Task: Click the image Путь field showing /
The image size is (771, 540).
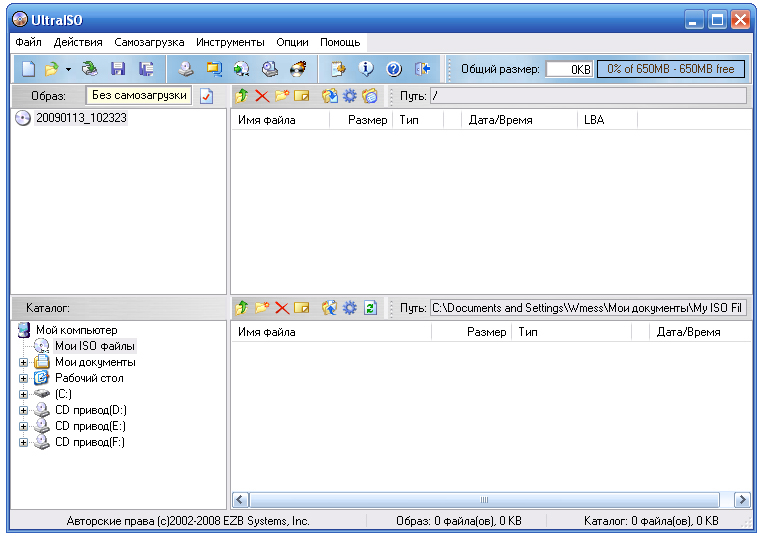Action: coord(589,96)
